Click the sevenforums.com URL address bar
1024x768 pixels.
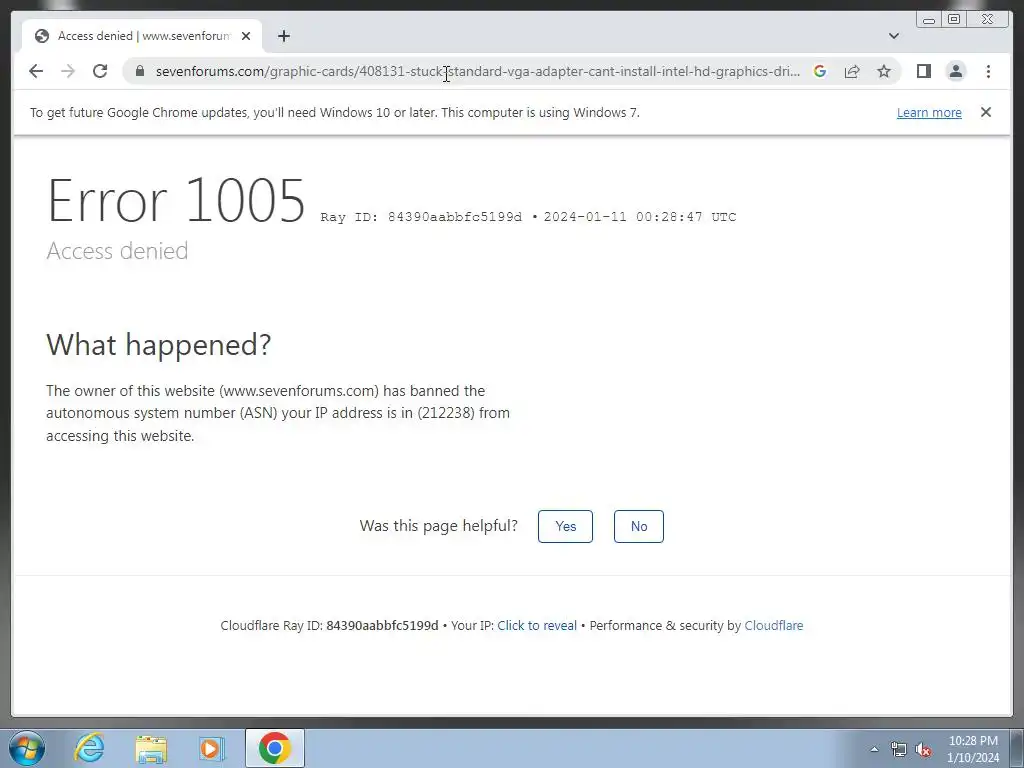coord(477,71)
